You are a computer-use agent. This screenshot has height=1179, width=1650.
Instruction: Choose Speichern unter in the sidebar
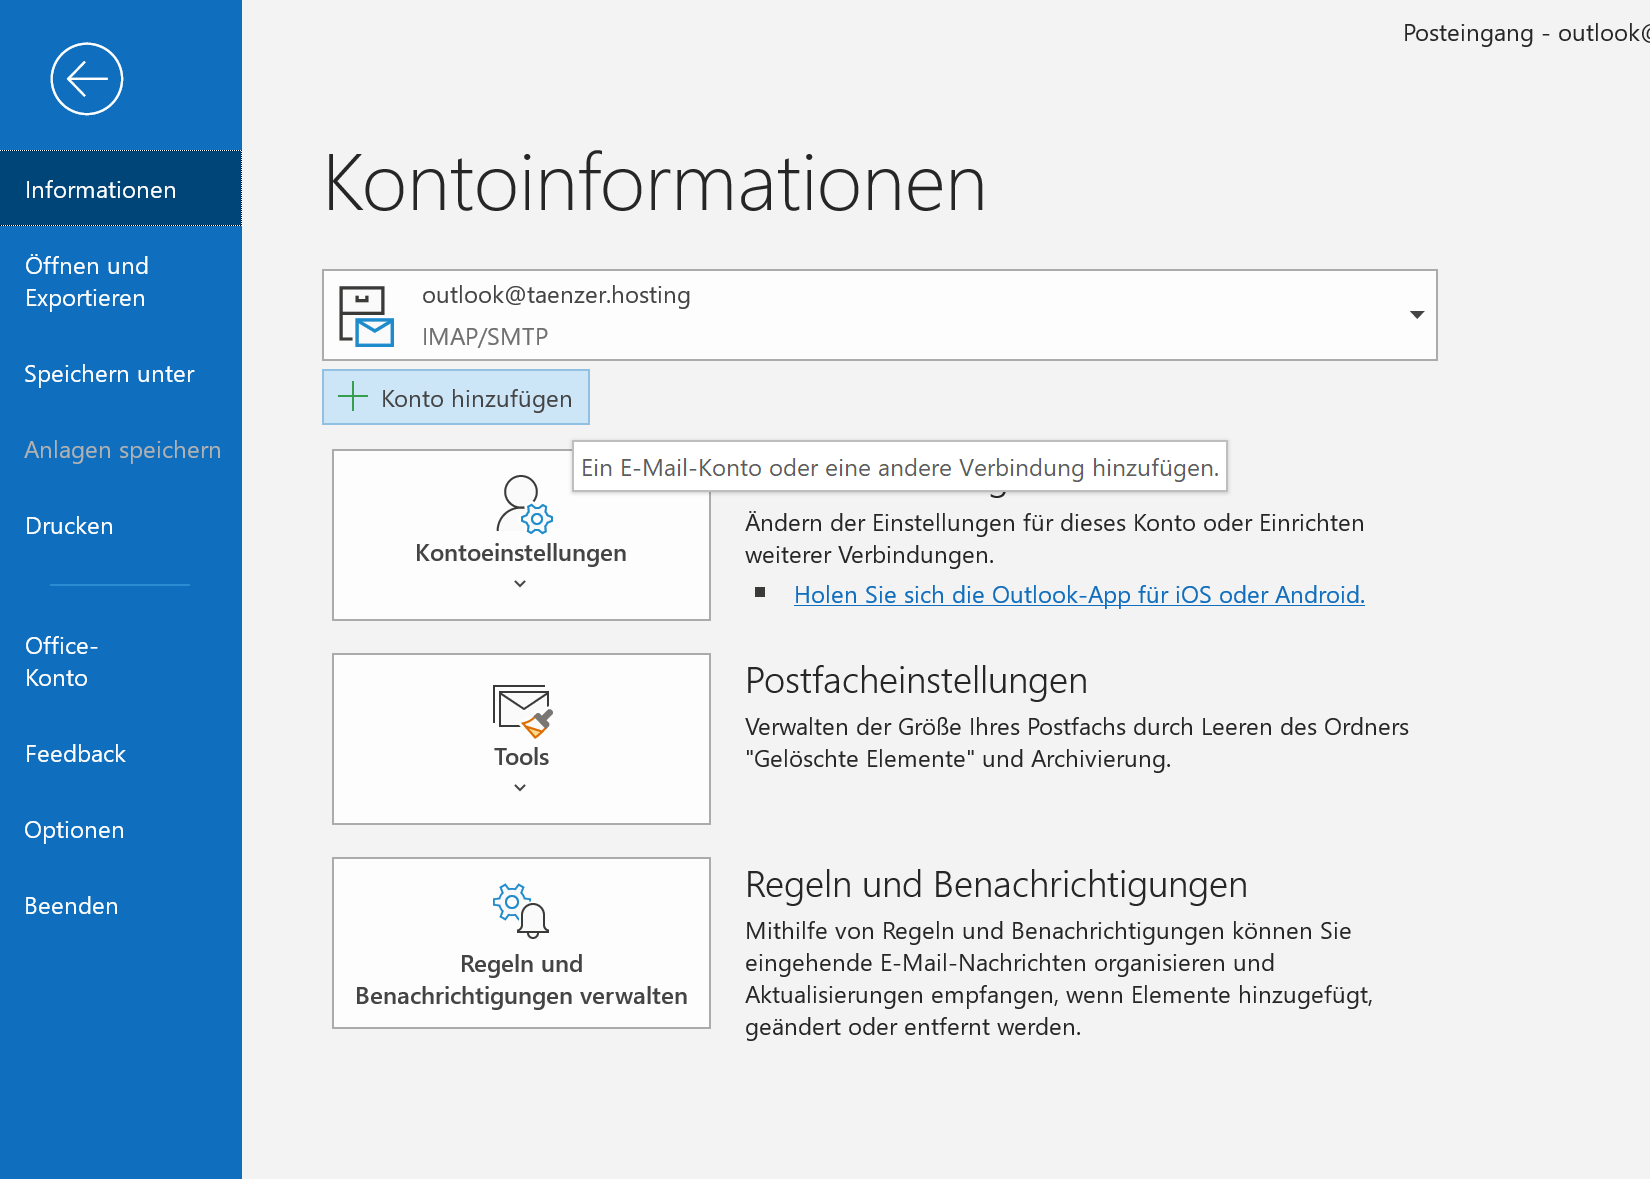point(109,374)
